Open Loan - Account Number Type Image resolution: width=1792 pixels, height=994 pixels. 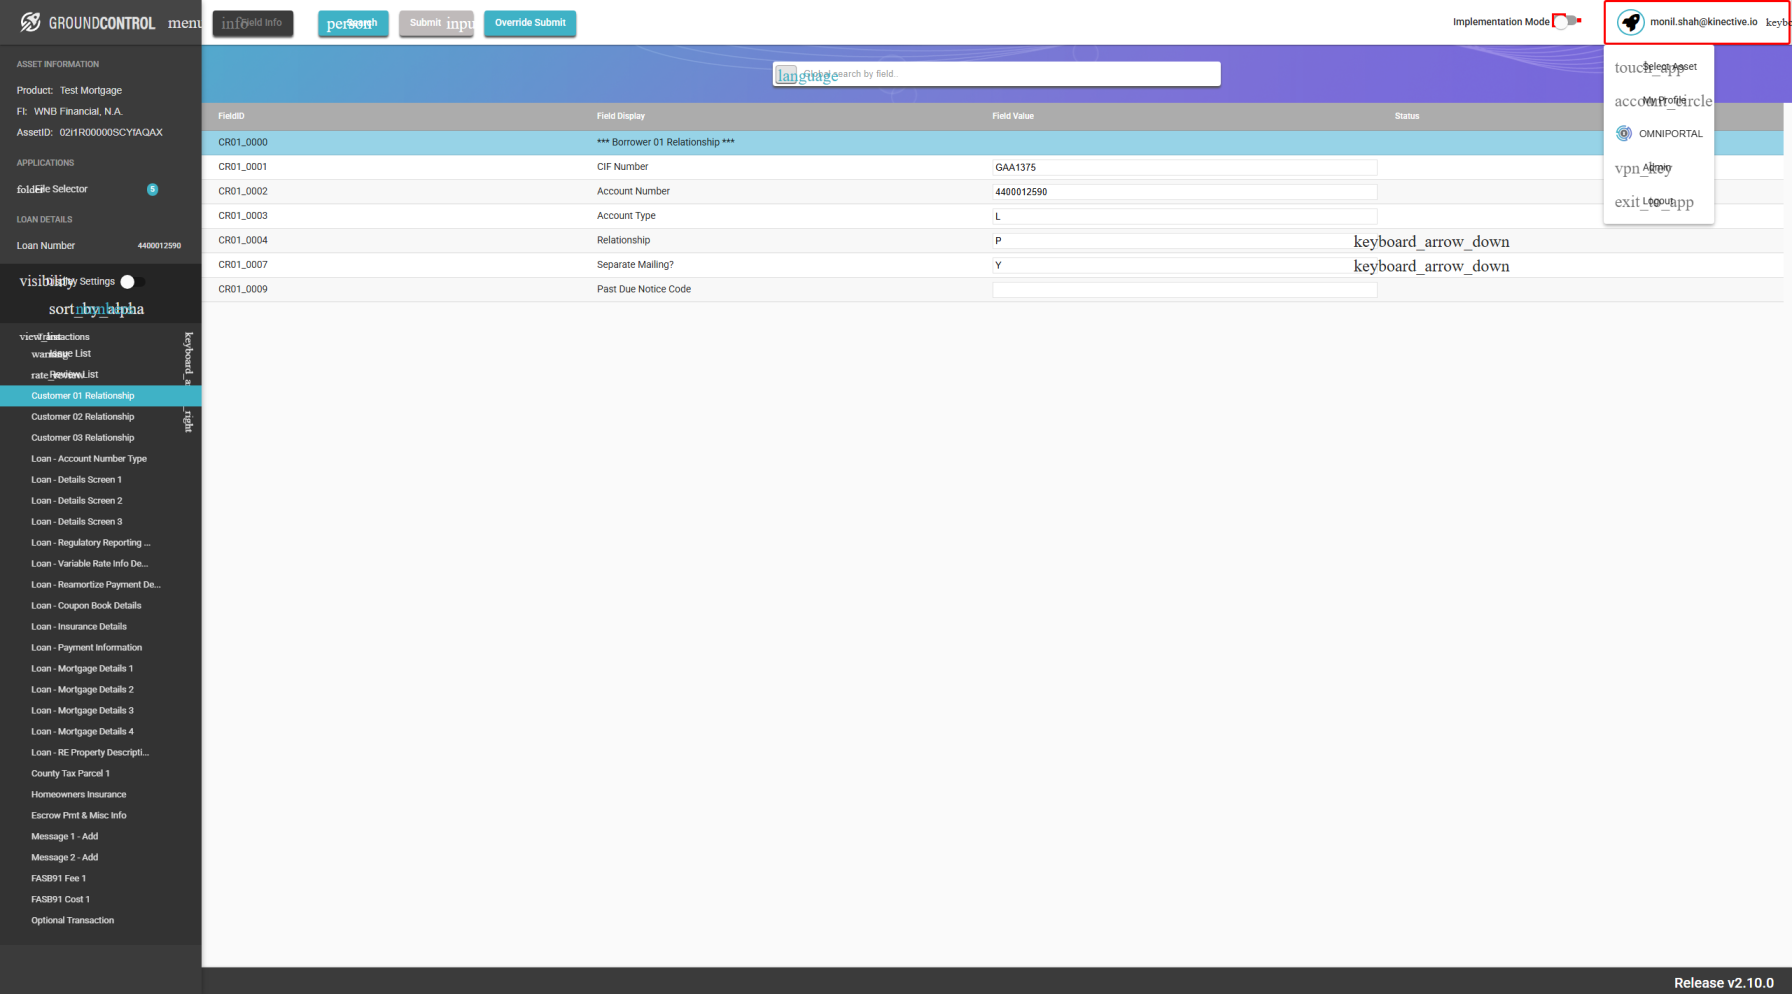pyautogui.click(x=89, y=459)
